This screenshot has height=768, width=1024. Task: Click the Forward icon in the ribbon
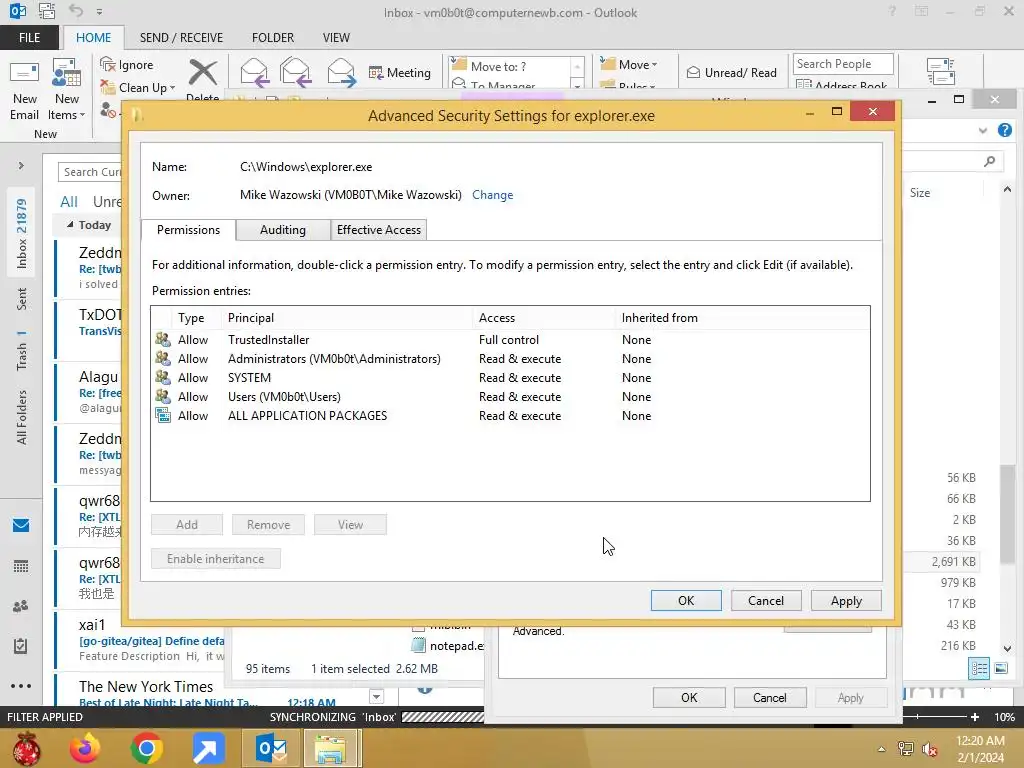342,72
